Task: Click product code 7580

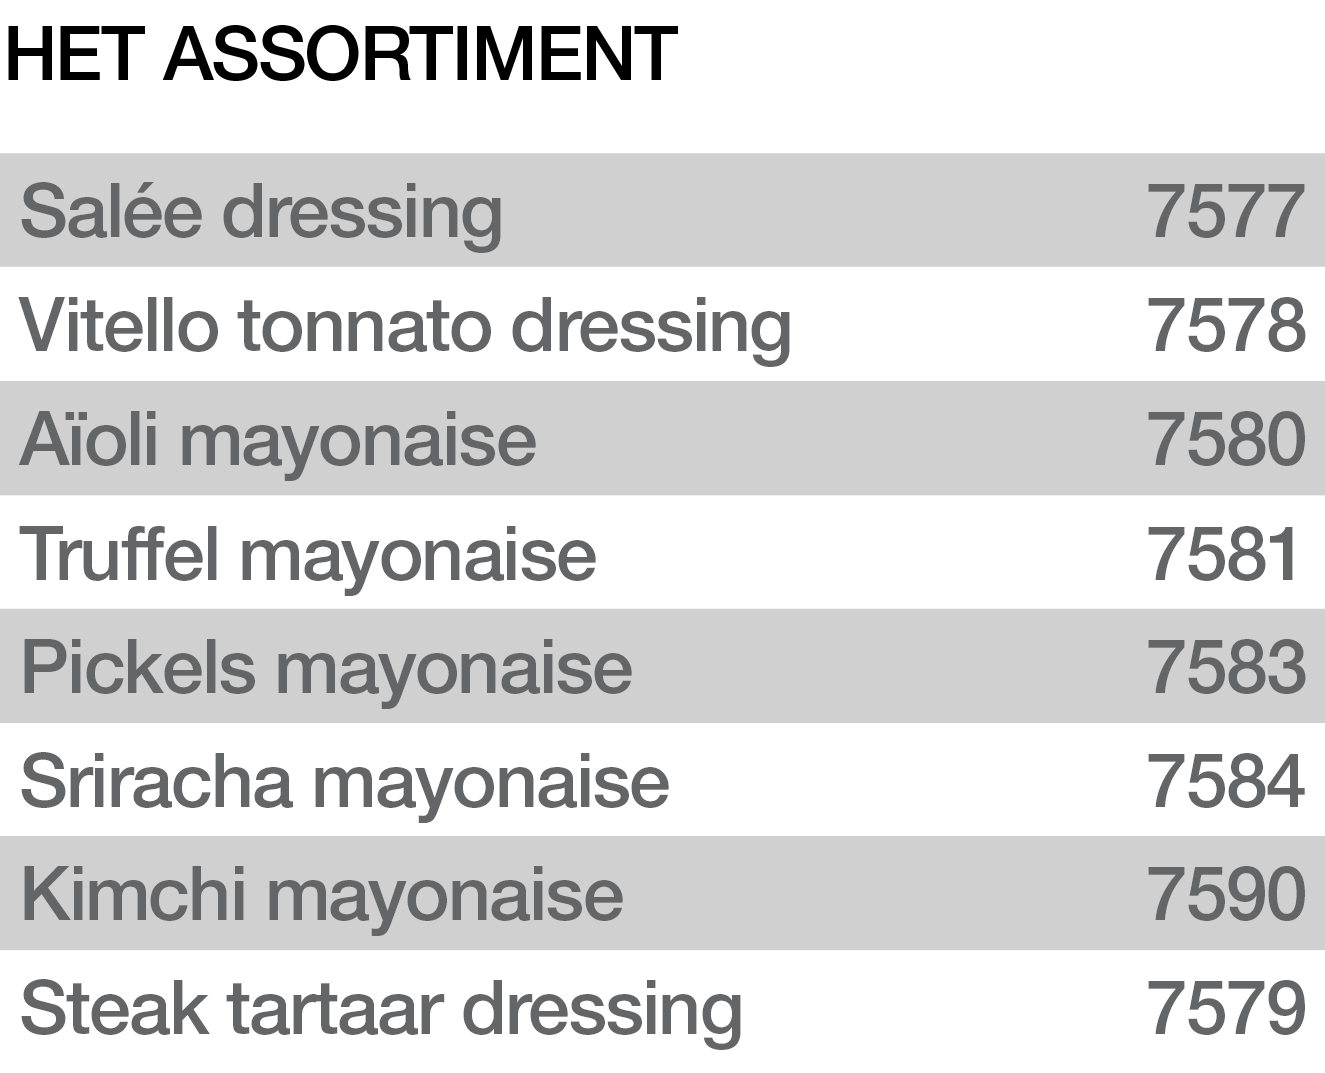Action: [1225, 440]
